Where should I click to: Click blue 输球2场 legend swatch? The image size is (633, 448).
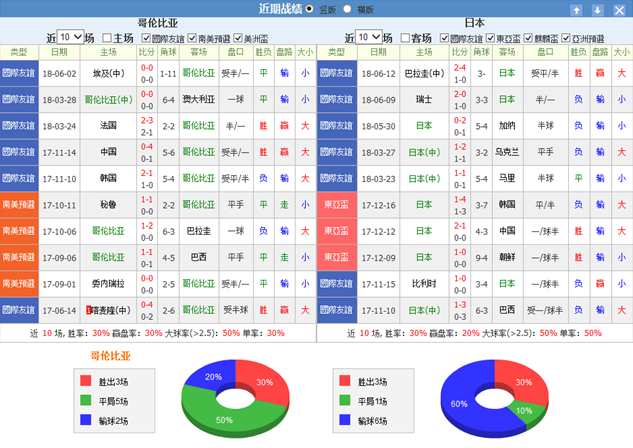point(86,420)
